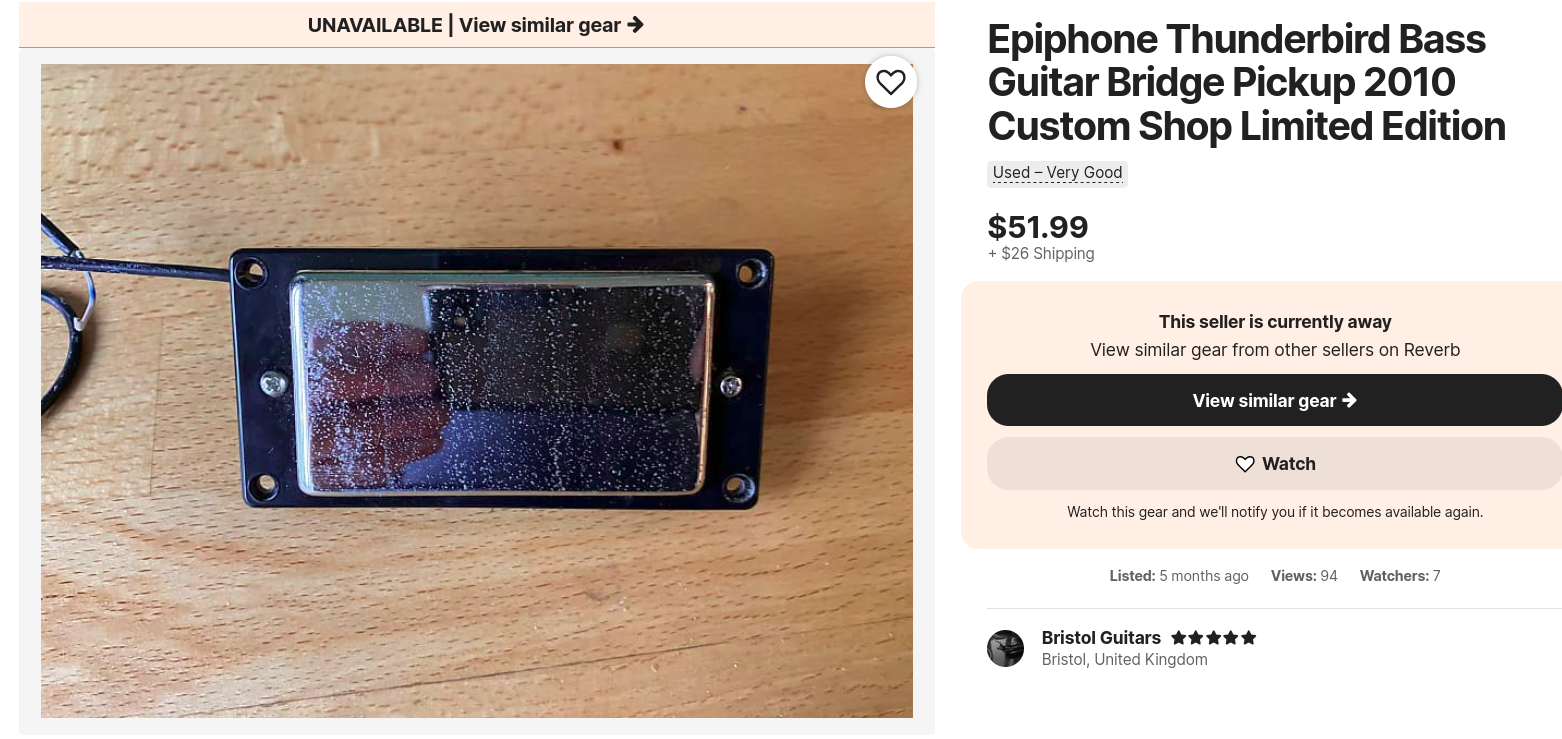Image resolution: width=1562 pixels, height=739 pixels.
Task: Click the heart icon inside the Watch button
Action: (1245, 464)
